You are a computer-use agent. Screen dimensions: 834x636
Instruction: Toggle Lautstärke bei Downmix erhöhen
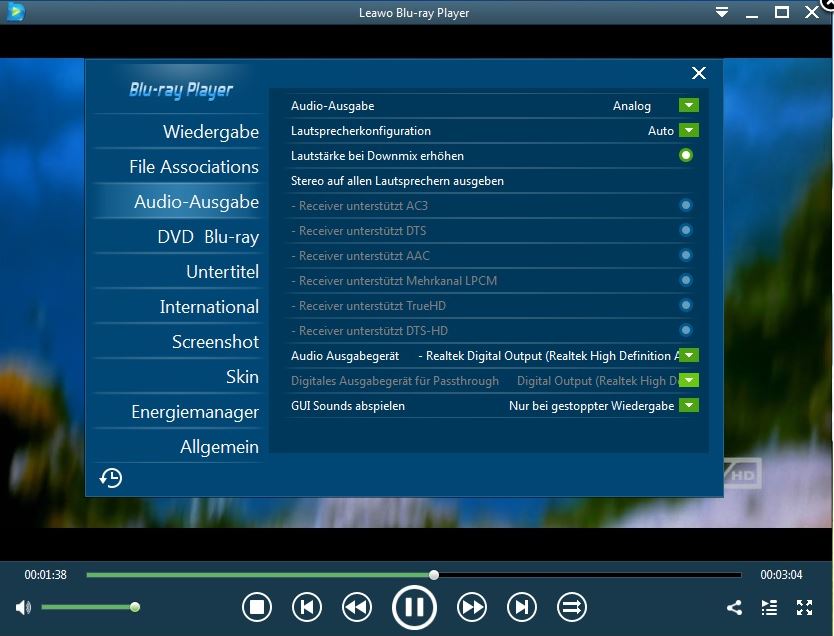coord(686,155)
